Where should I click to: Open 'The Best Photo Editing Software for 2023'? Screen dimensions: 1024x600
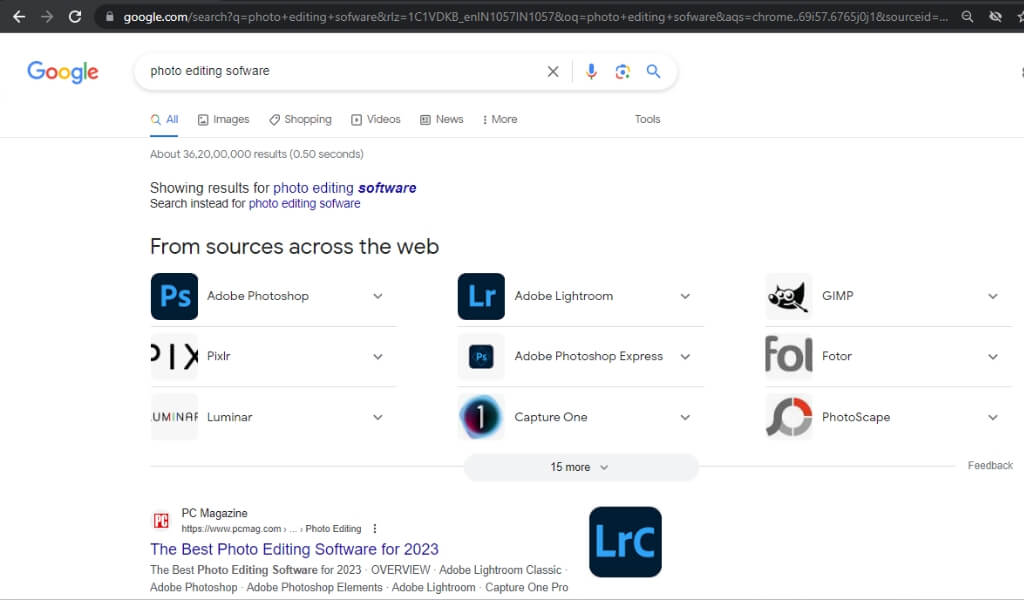coord(295,549)
